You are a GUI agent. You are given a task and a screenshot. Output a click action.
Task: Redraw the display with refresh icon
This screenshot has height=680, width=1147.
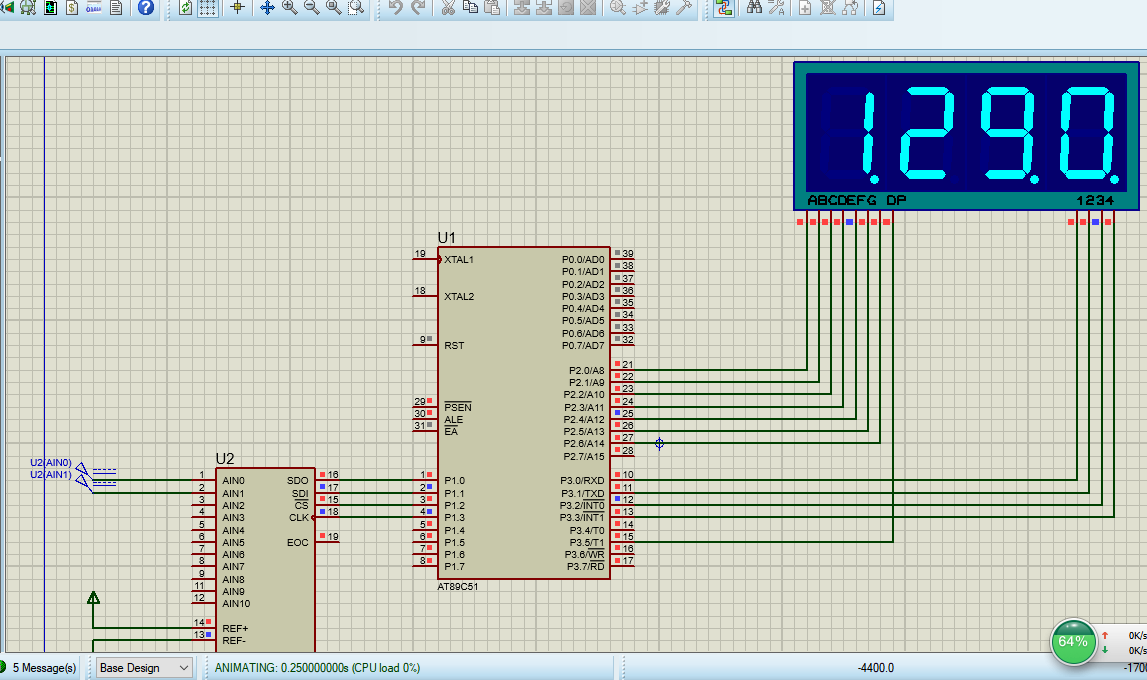coord(186,8)
